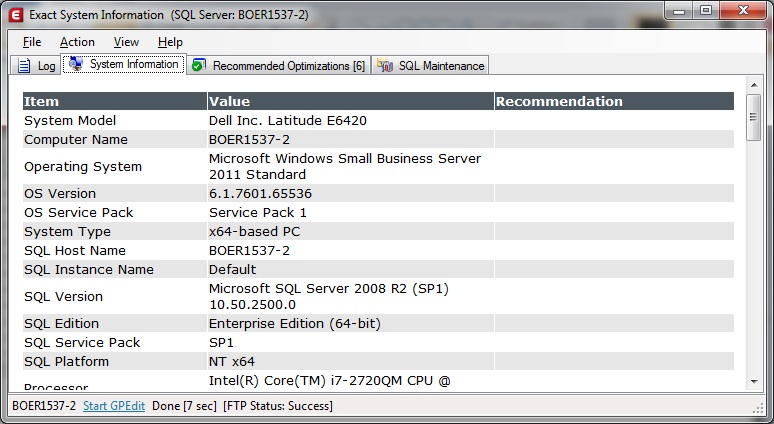Click the Recommendation column header

[614, 101]
